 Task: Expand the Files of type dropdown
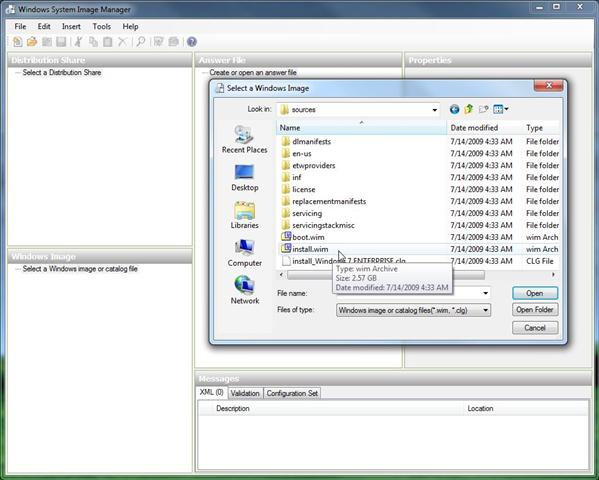[485, 310]
